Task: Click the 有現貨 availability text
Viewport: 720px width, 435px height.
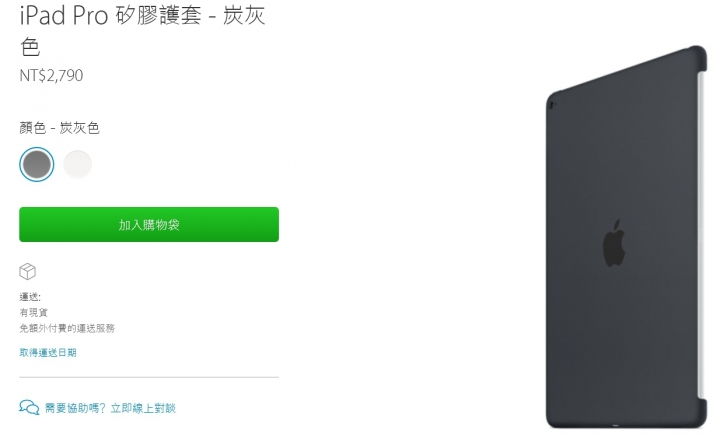Action: click(x=34, y=313)
